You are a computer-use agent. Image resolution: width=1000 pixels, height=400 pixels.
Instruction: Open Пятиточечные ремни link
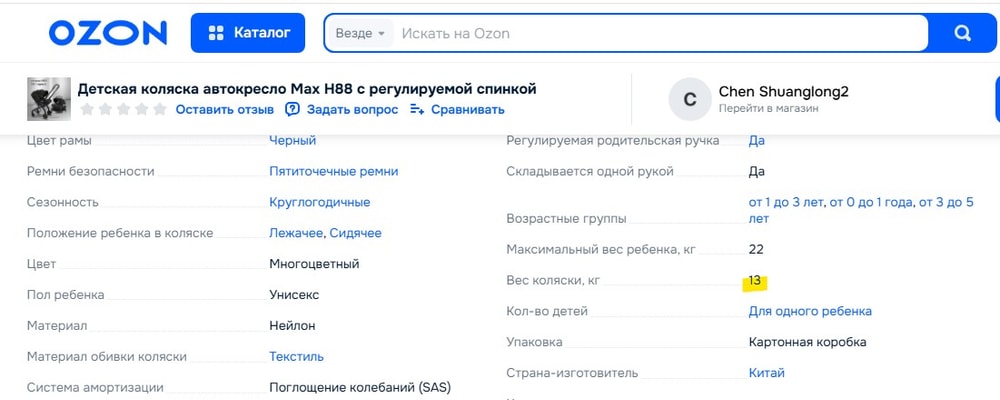click(x=334, y=171)
